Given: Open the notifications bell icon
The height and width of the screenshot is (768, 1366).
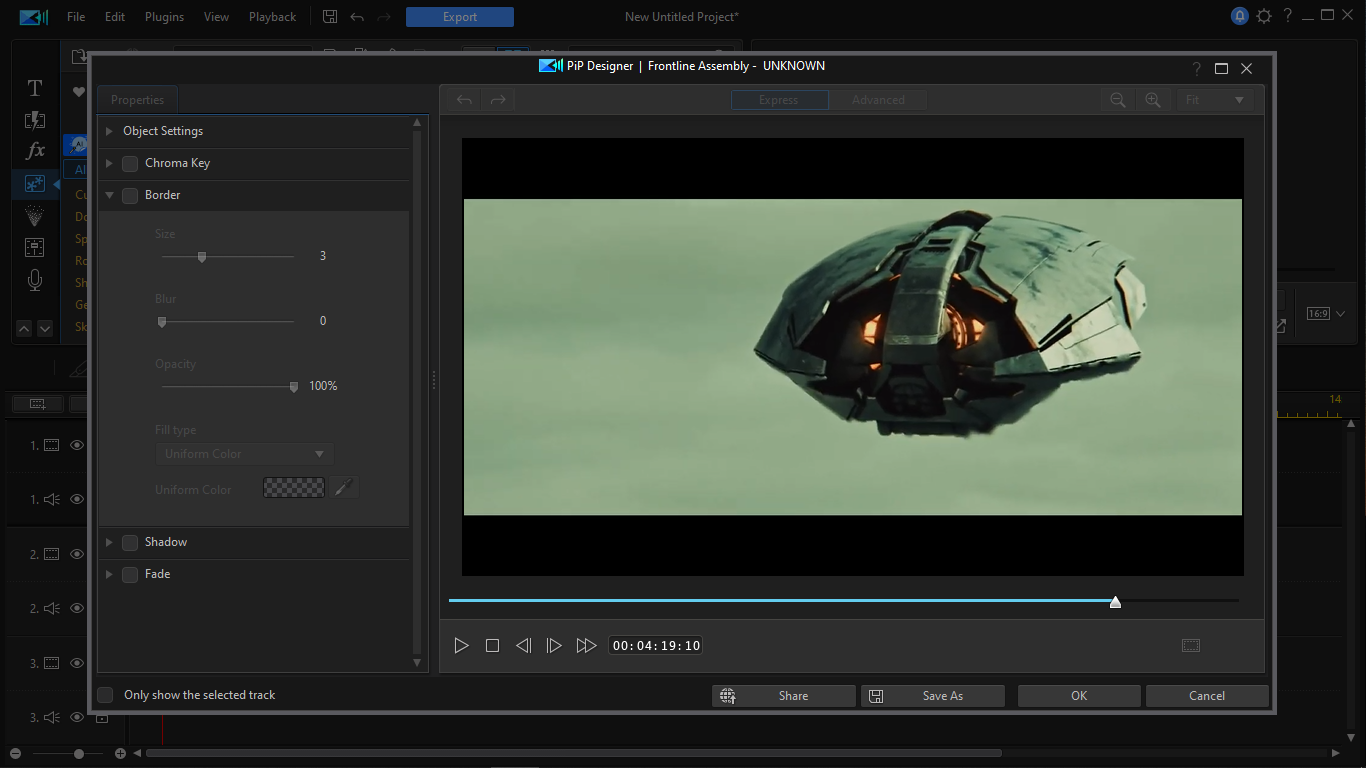Looking at the screenshot, I should coord(1240,16).
